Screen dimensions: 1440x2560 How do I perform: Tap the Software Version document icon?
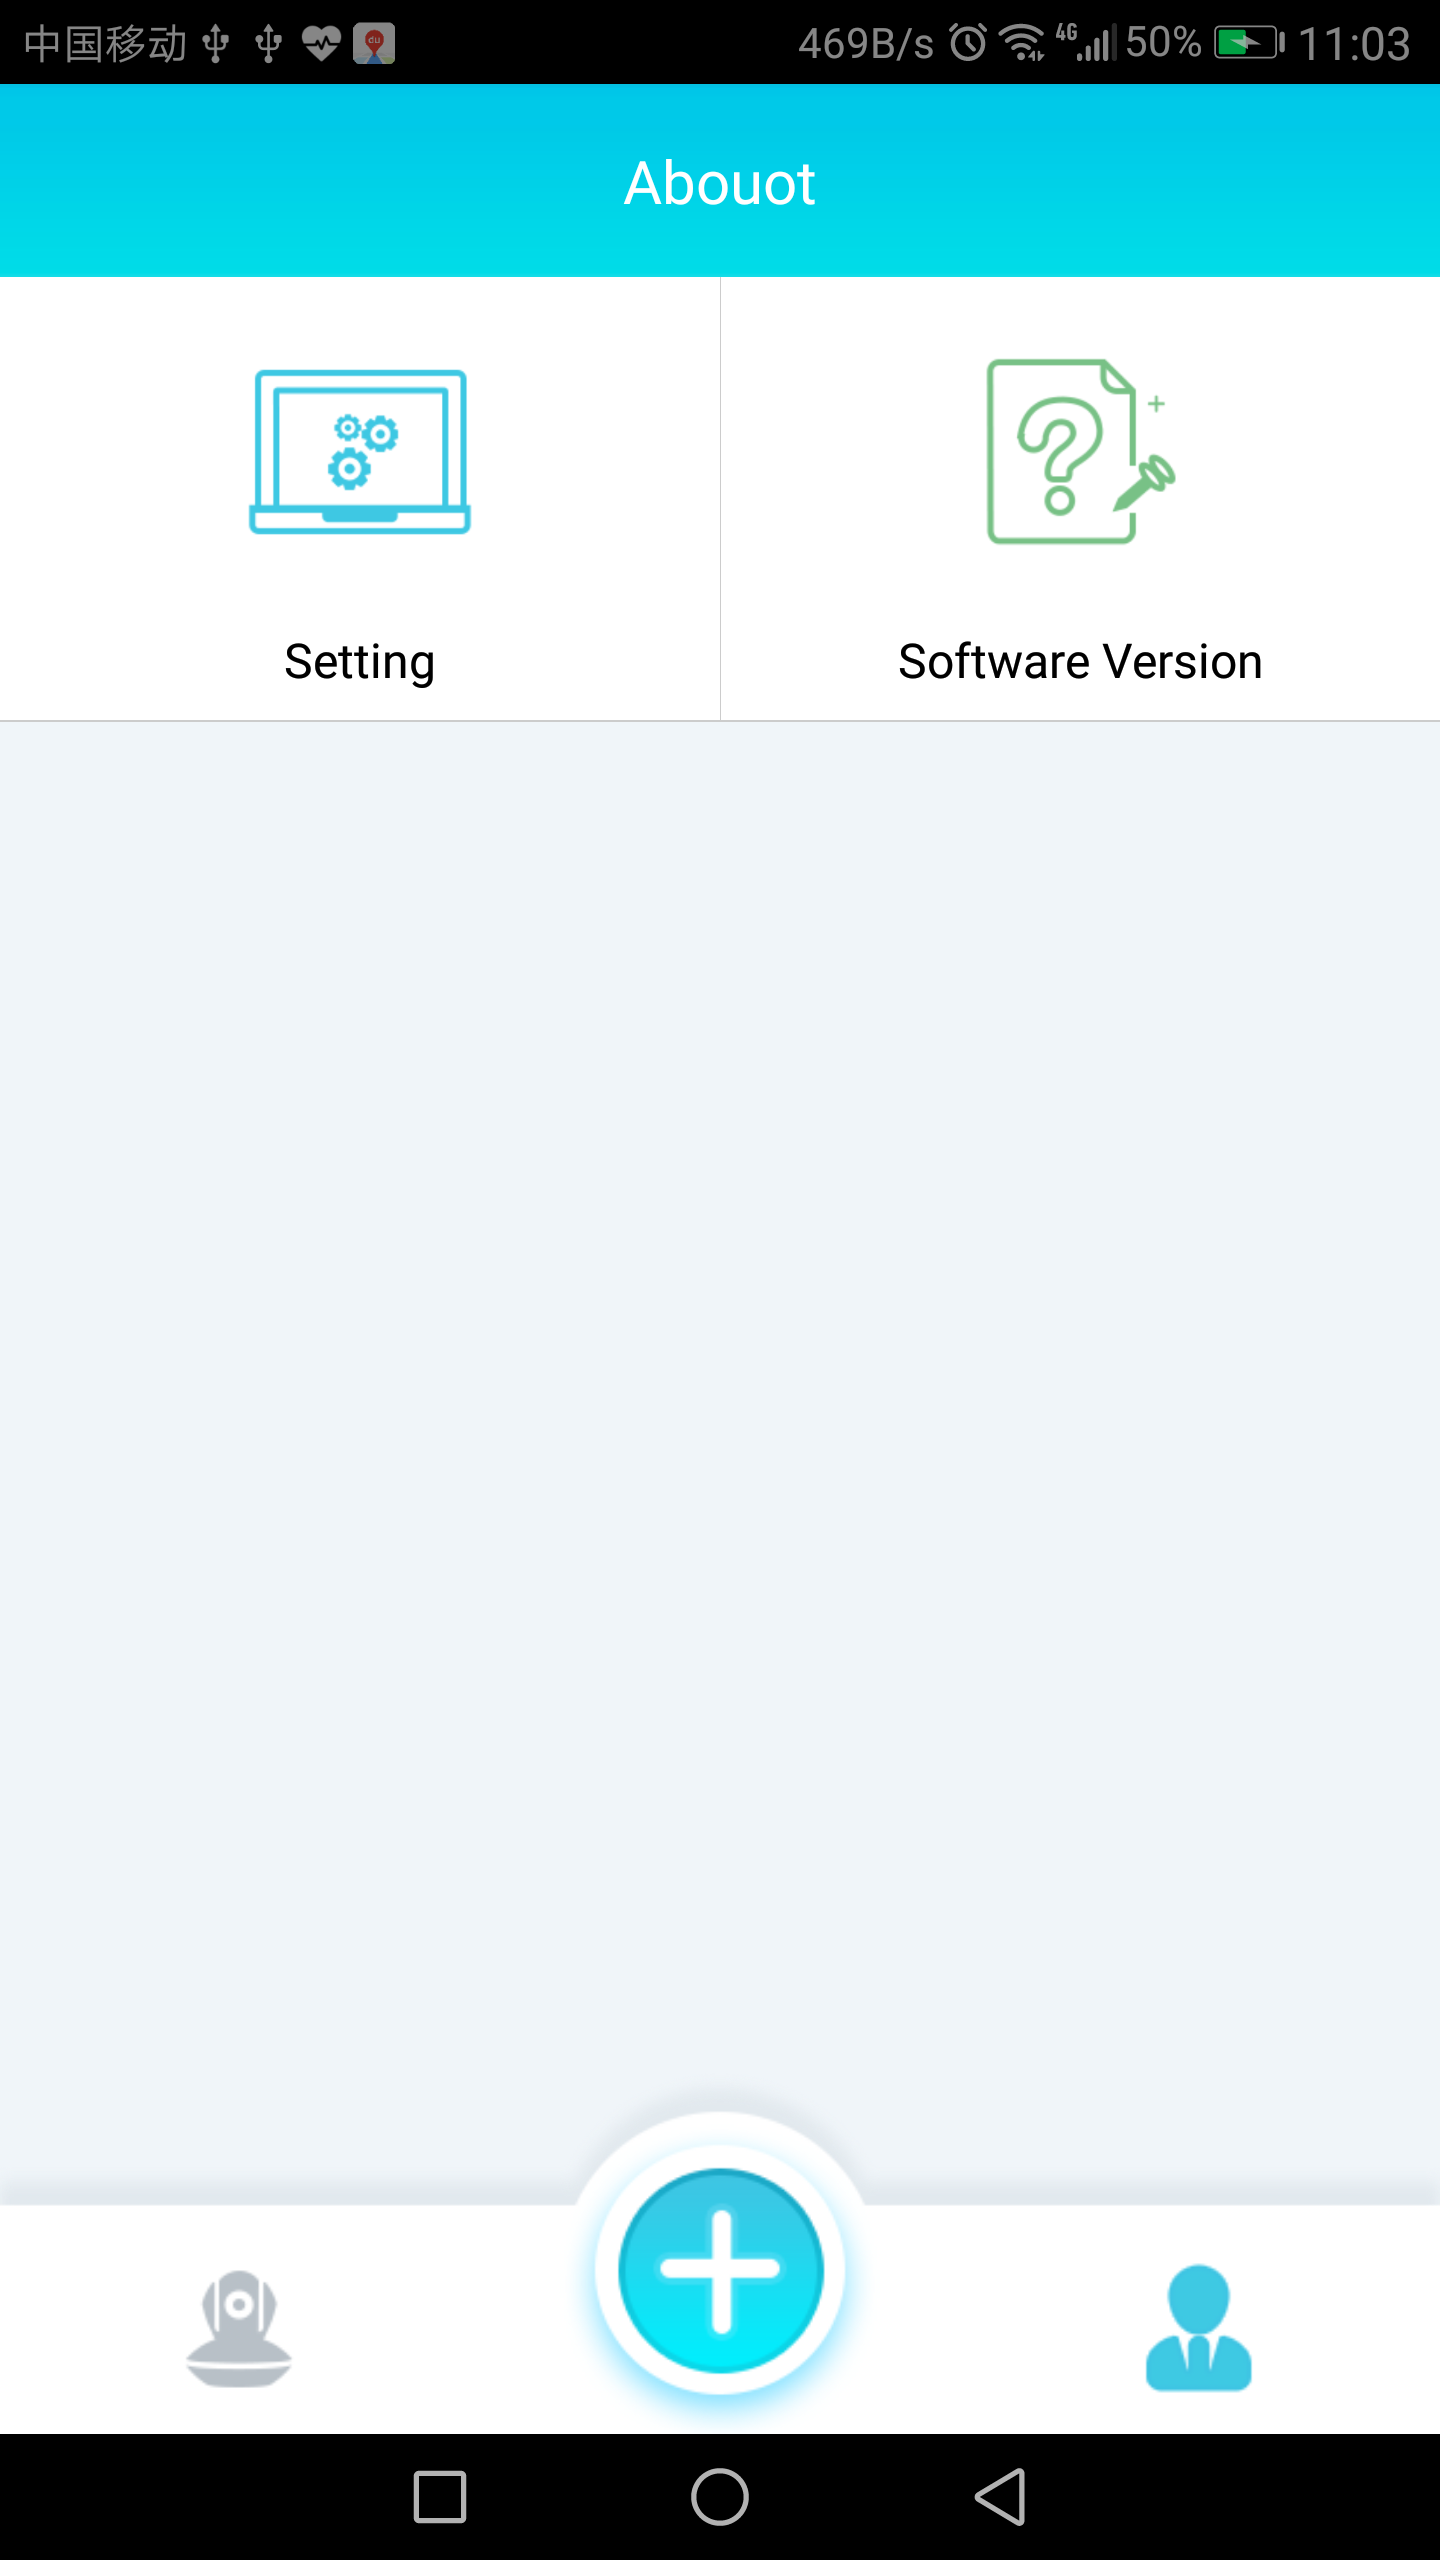1080,451
